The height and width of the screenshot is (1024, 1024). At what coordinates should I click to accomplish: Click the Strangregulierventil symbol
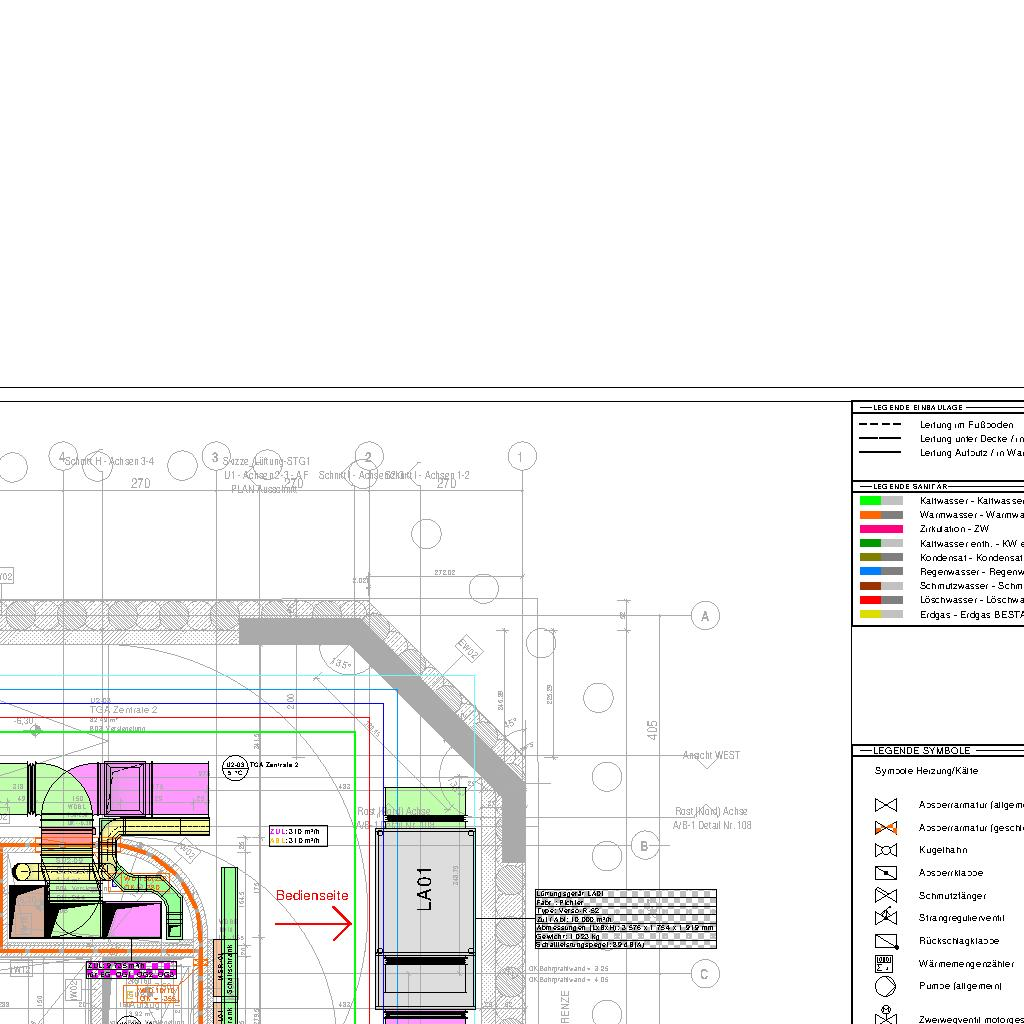click(886, 917)
